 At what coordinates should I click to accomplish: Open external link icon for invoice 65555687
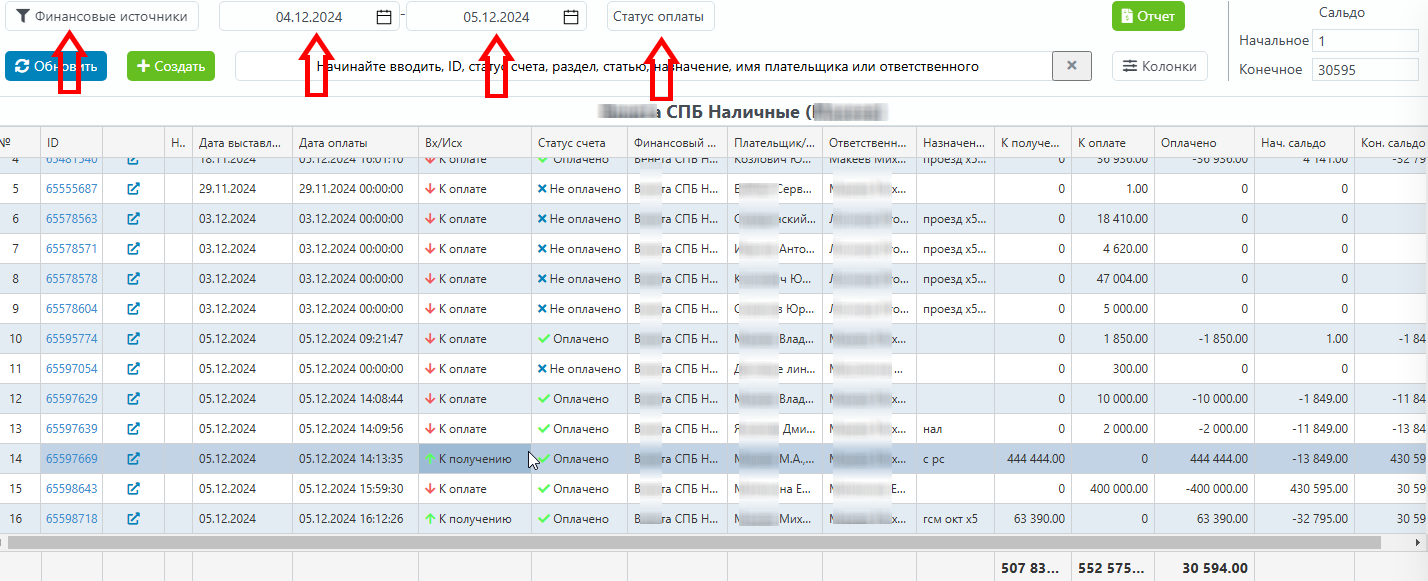pyautogui.click(x=133, y=189)
